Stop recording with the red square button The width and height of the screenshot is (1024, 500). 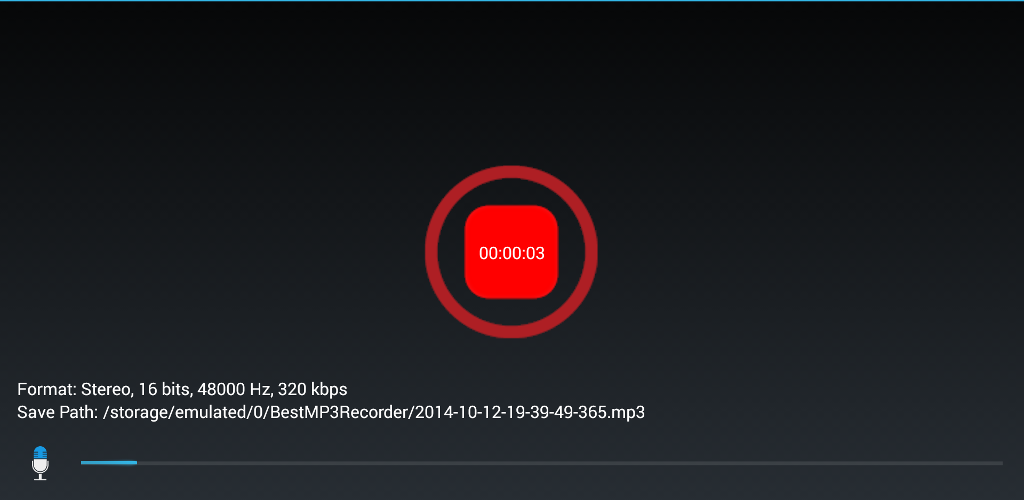point(511,252)
